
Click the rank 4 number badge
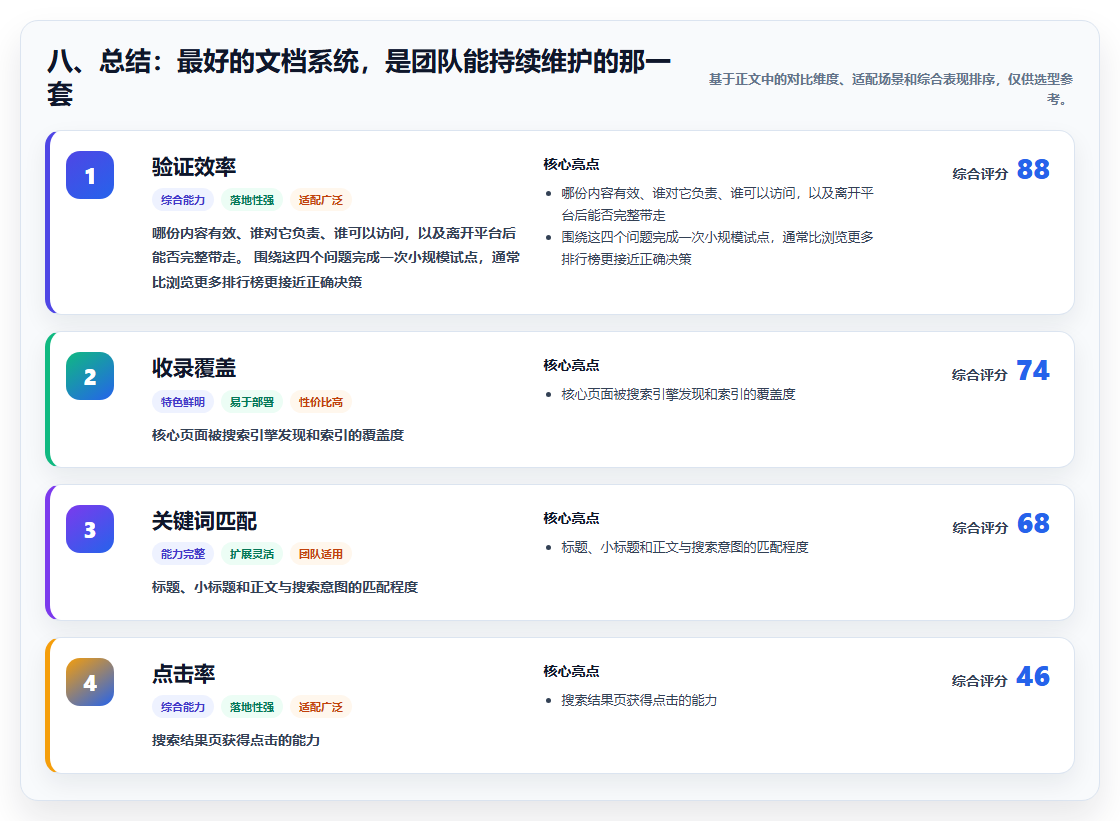coord(90,682)
